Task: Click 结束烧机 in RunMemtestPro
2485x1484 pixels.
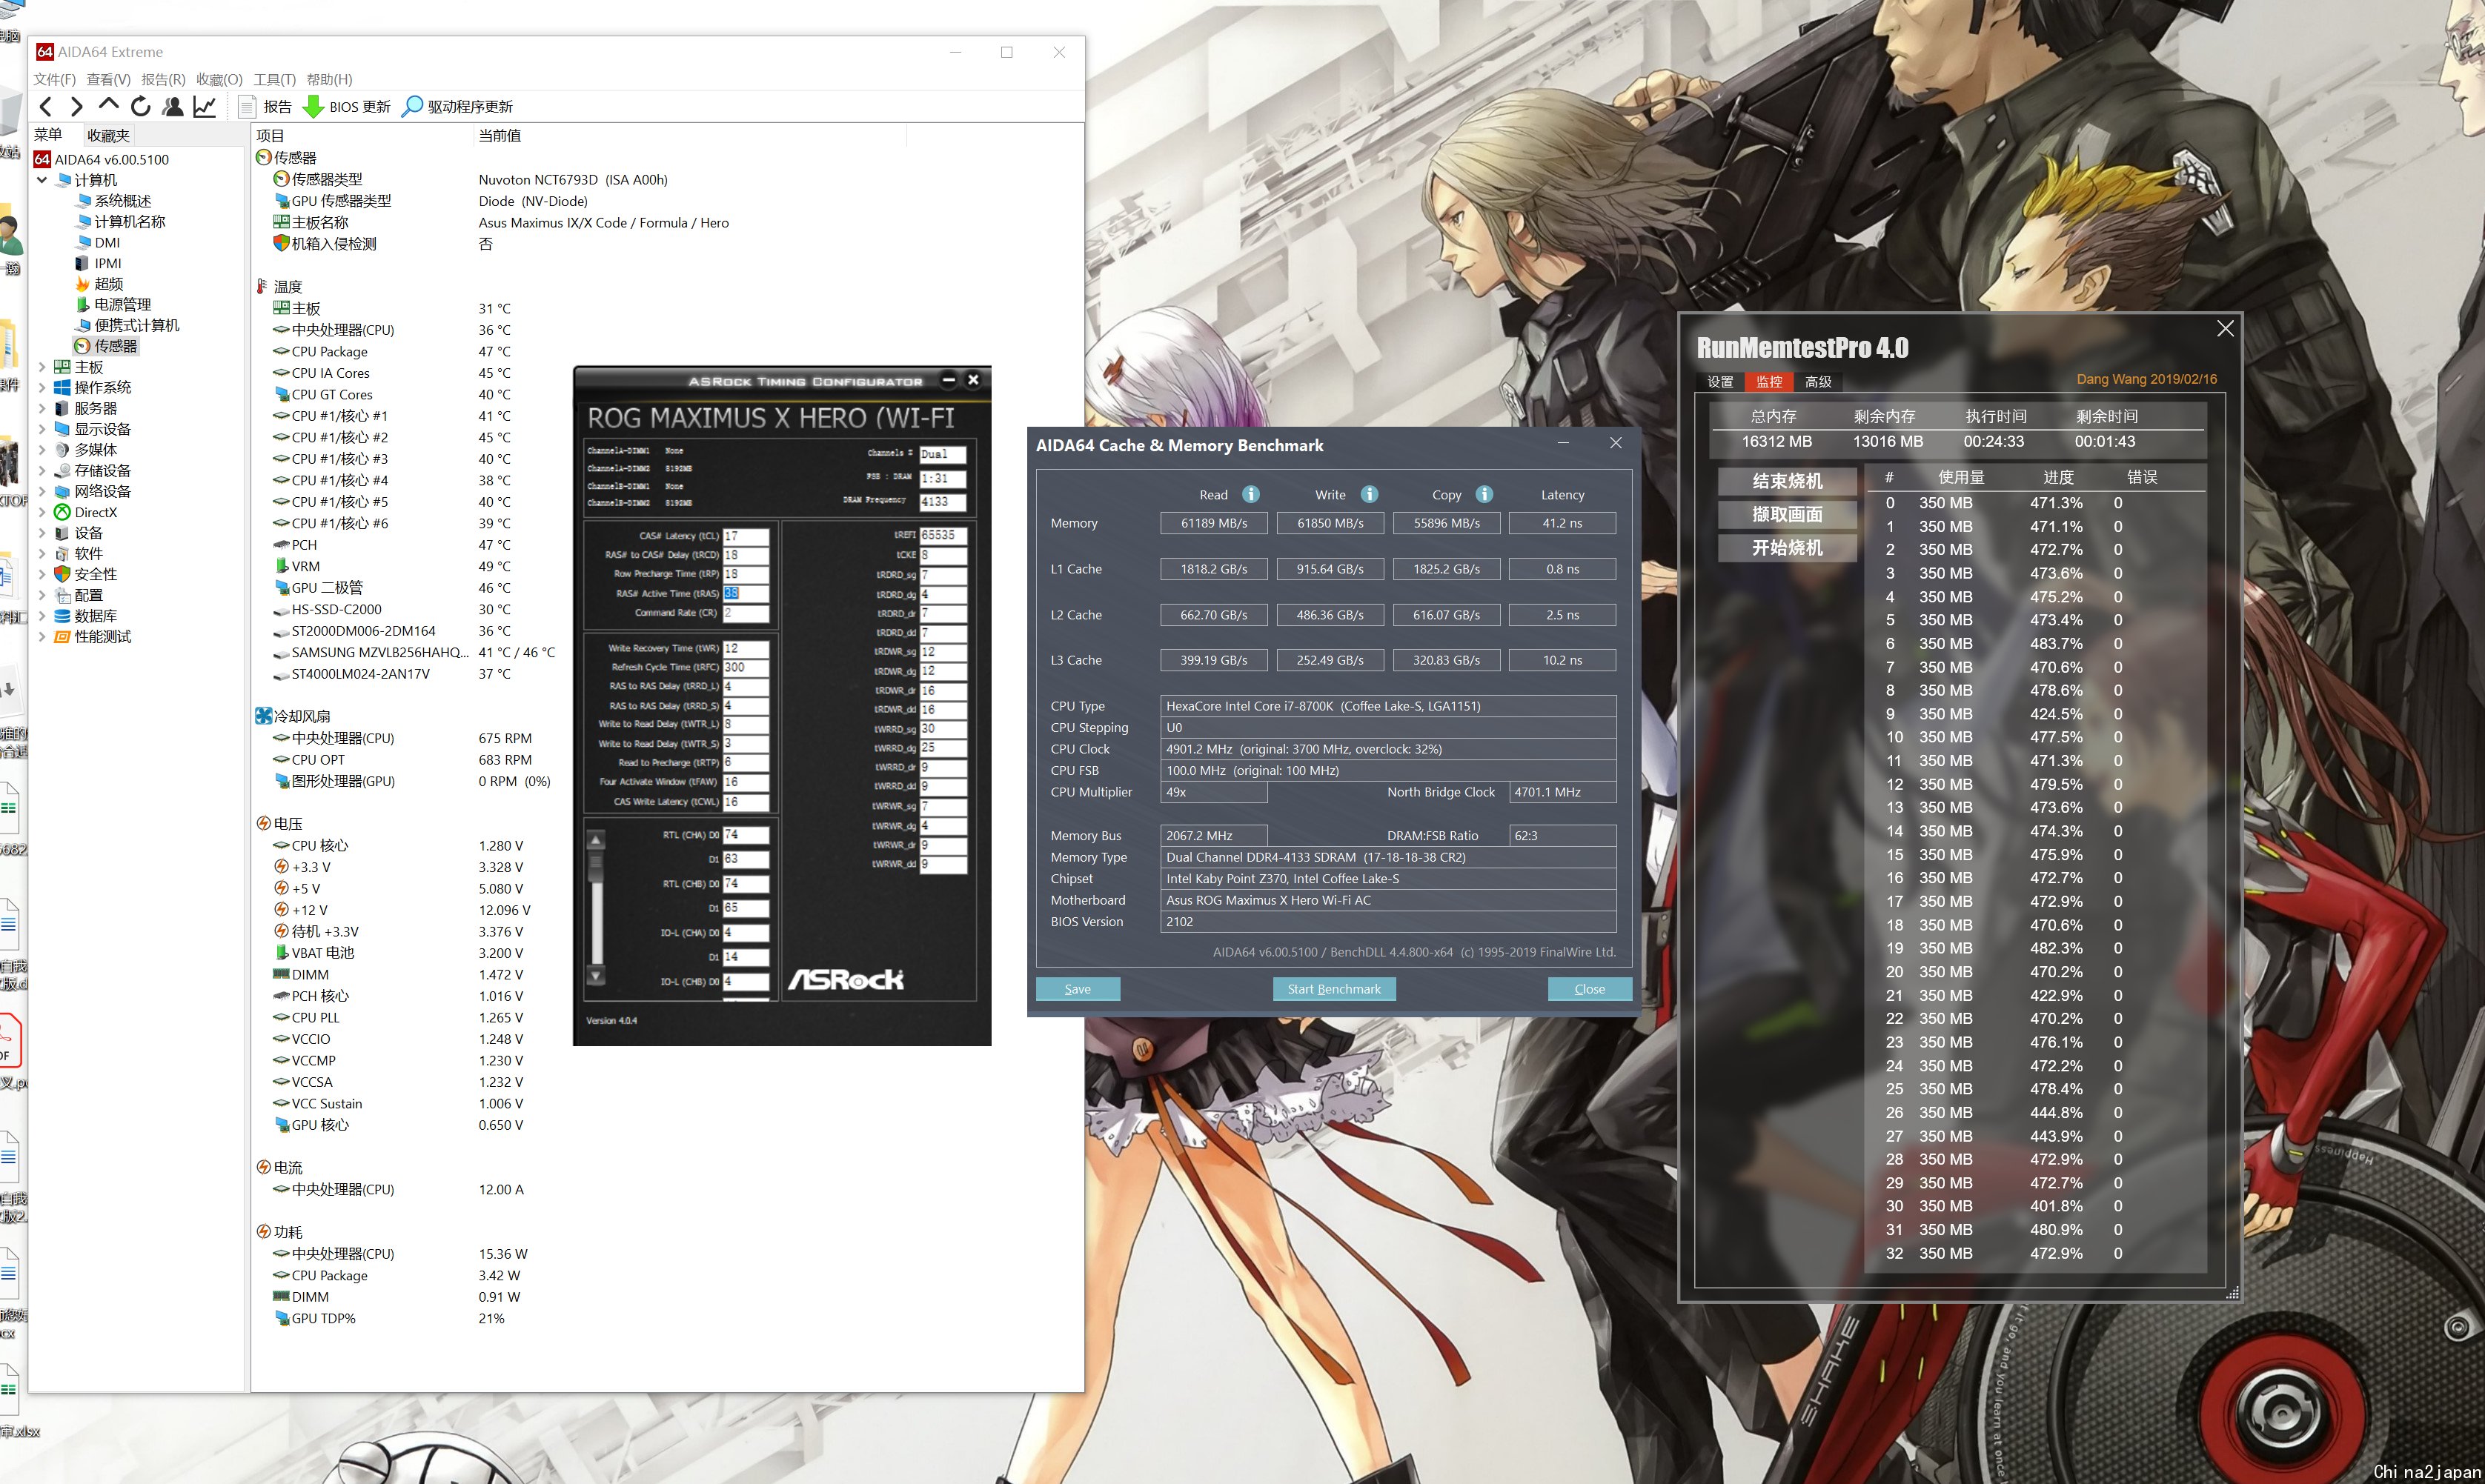Action: (x=1787, y=481)
